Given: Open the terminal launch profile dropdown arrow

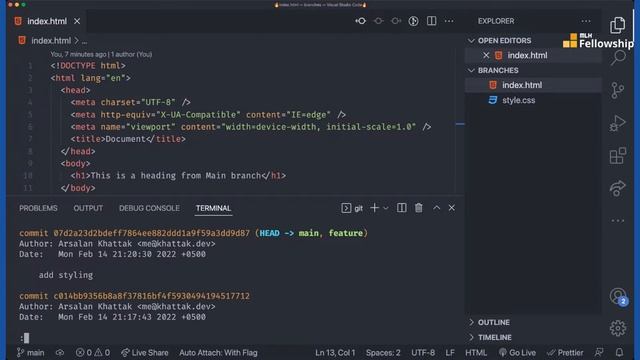Looking at the screenshot, I should (x=385, y=208).
